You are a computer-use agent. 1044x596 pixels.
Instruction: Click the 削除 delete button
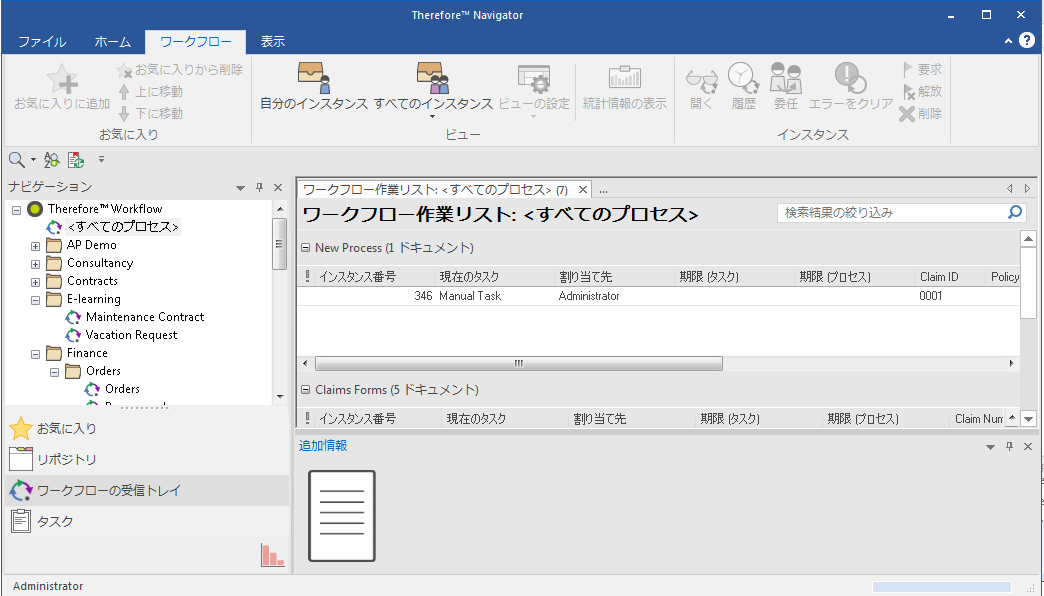click(921, 113)
